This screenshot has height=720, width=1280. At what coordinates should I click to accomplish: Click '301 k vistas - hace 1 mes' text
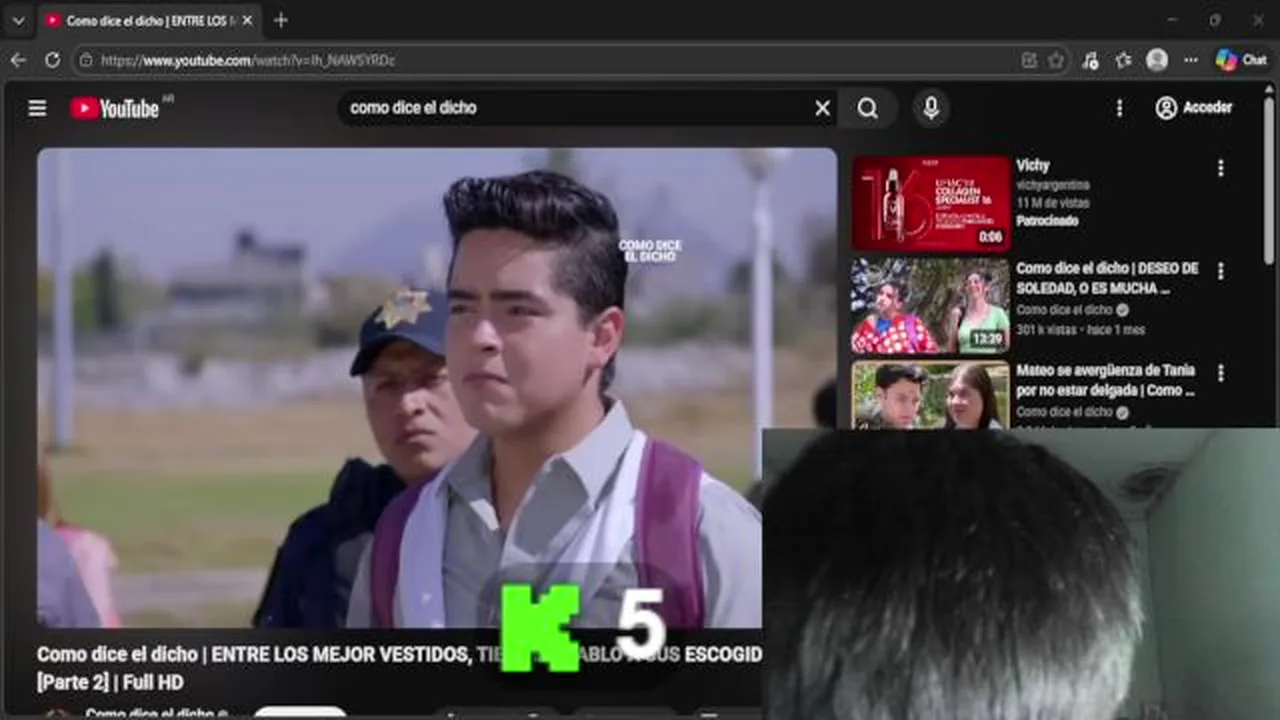pyautogui.click(x=1080, y=329)
